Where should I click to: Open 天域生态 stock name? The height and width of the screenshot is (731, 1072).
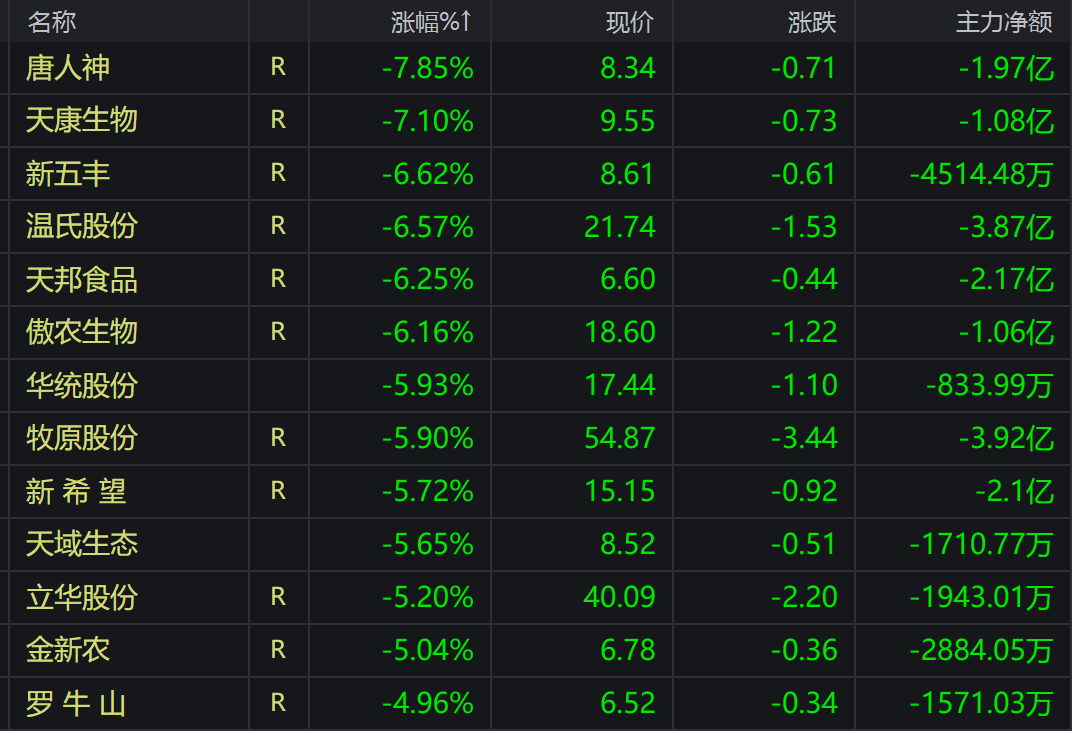click(82, 544)
